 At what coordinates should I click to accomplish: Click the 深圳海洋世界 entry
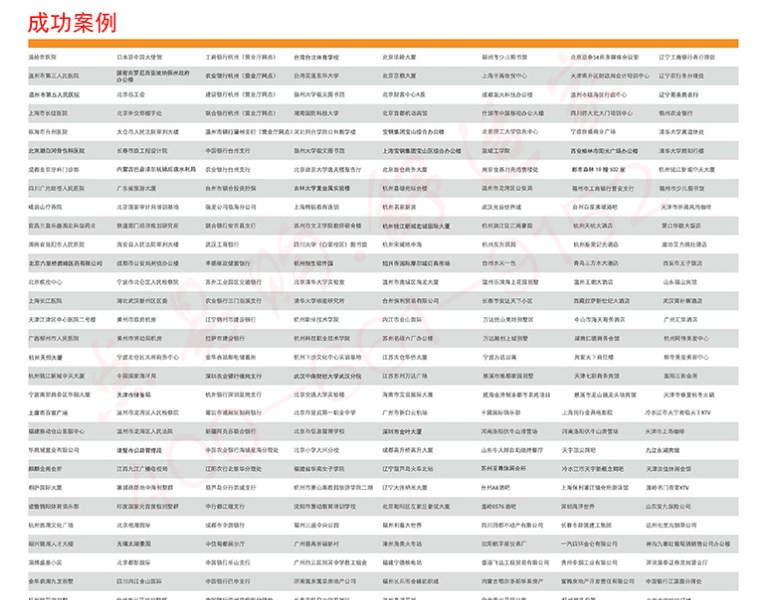[x=577, y=507]
